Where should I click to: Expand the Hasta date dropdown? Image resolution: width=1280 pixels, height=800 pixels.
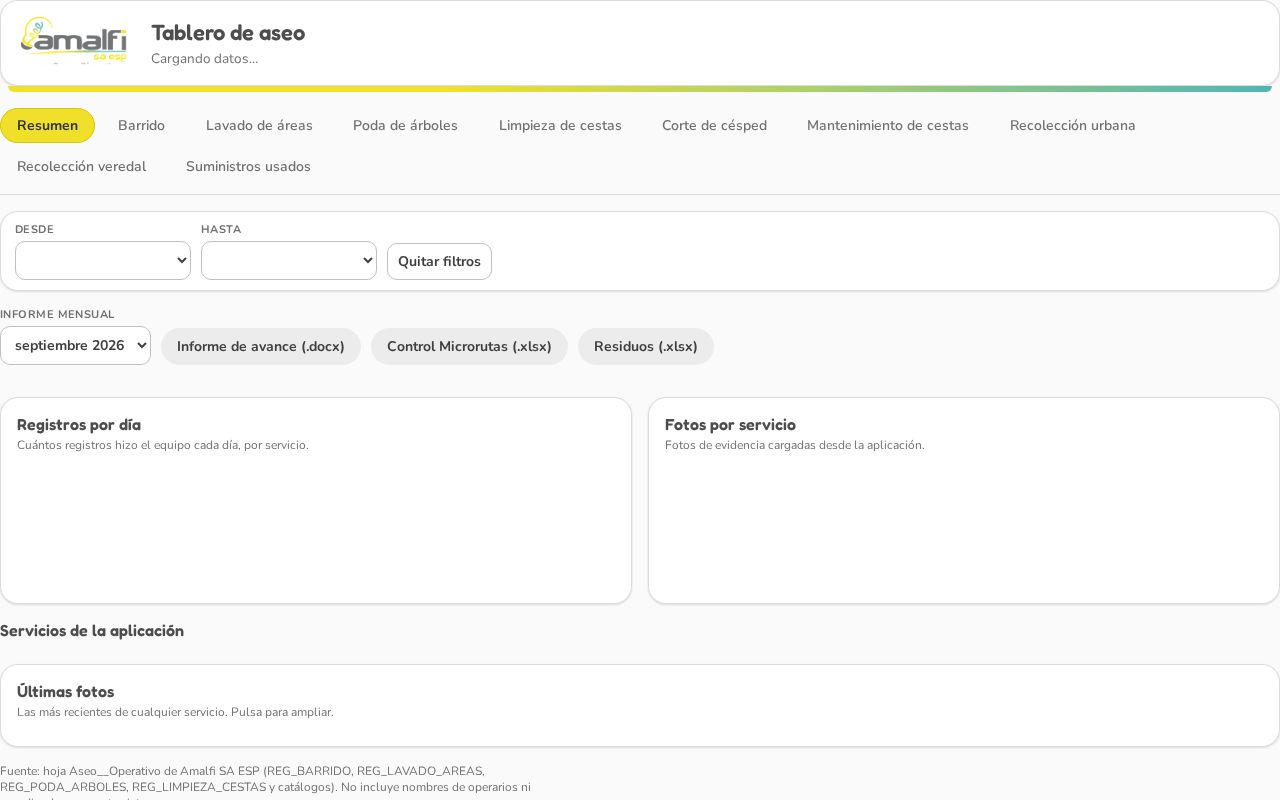(x=289, y=261)
